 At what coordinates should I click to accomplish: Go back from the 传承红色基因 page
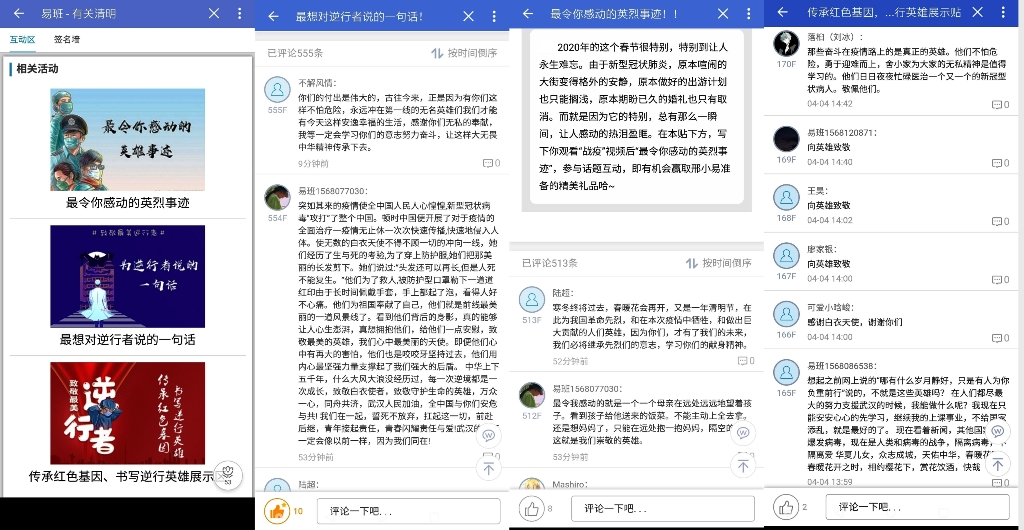coord(782,14)
